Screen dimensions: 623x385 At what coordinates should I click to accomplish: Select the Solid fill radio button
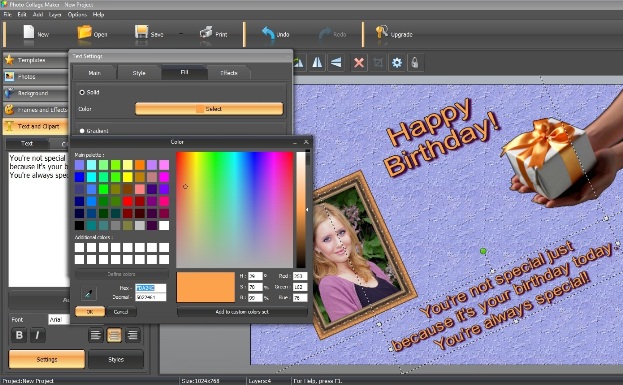82,92
